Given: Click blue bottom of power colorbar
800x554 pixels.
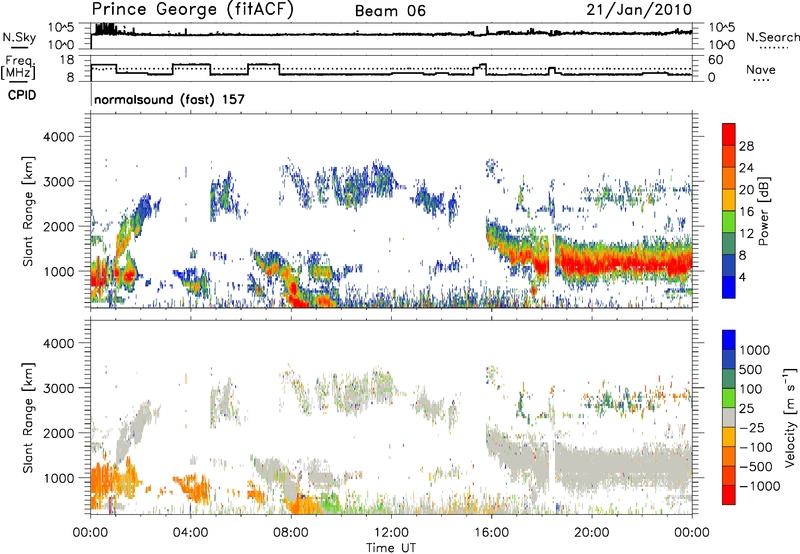Looking at the screenshot, I should (x=729, y=287).
